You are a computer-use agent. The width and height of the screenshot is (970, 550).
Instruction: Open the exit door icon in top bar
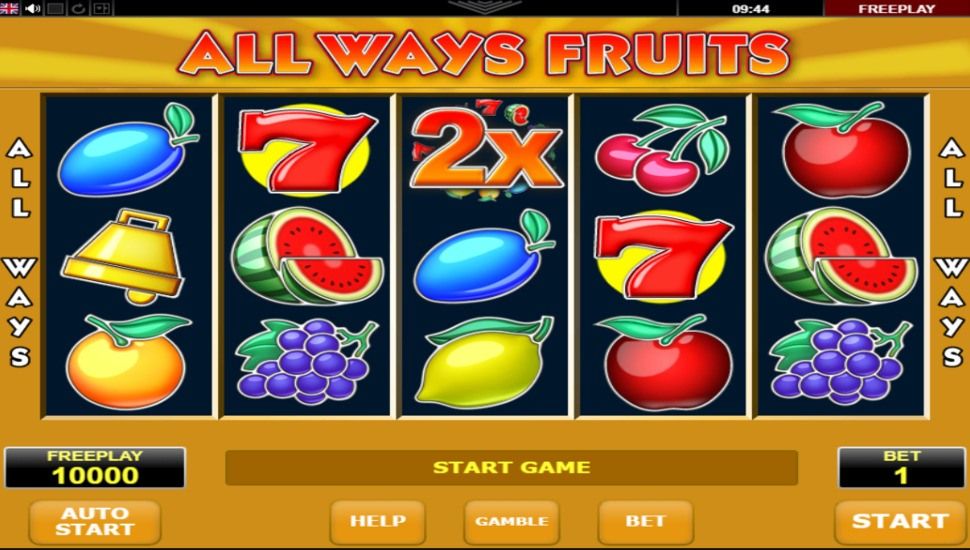[x=101, y=8]
